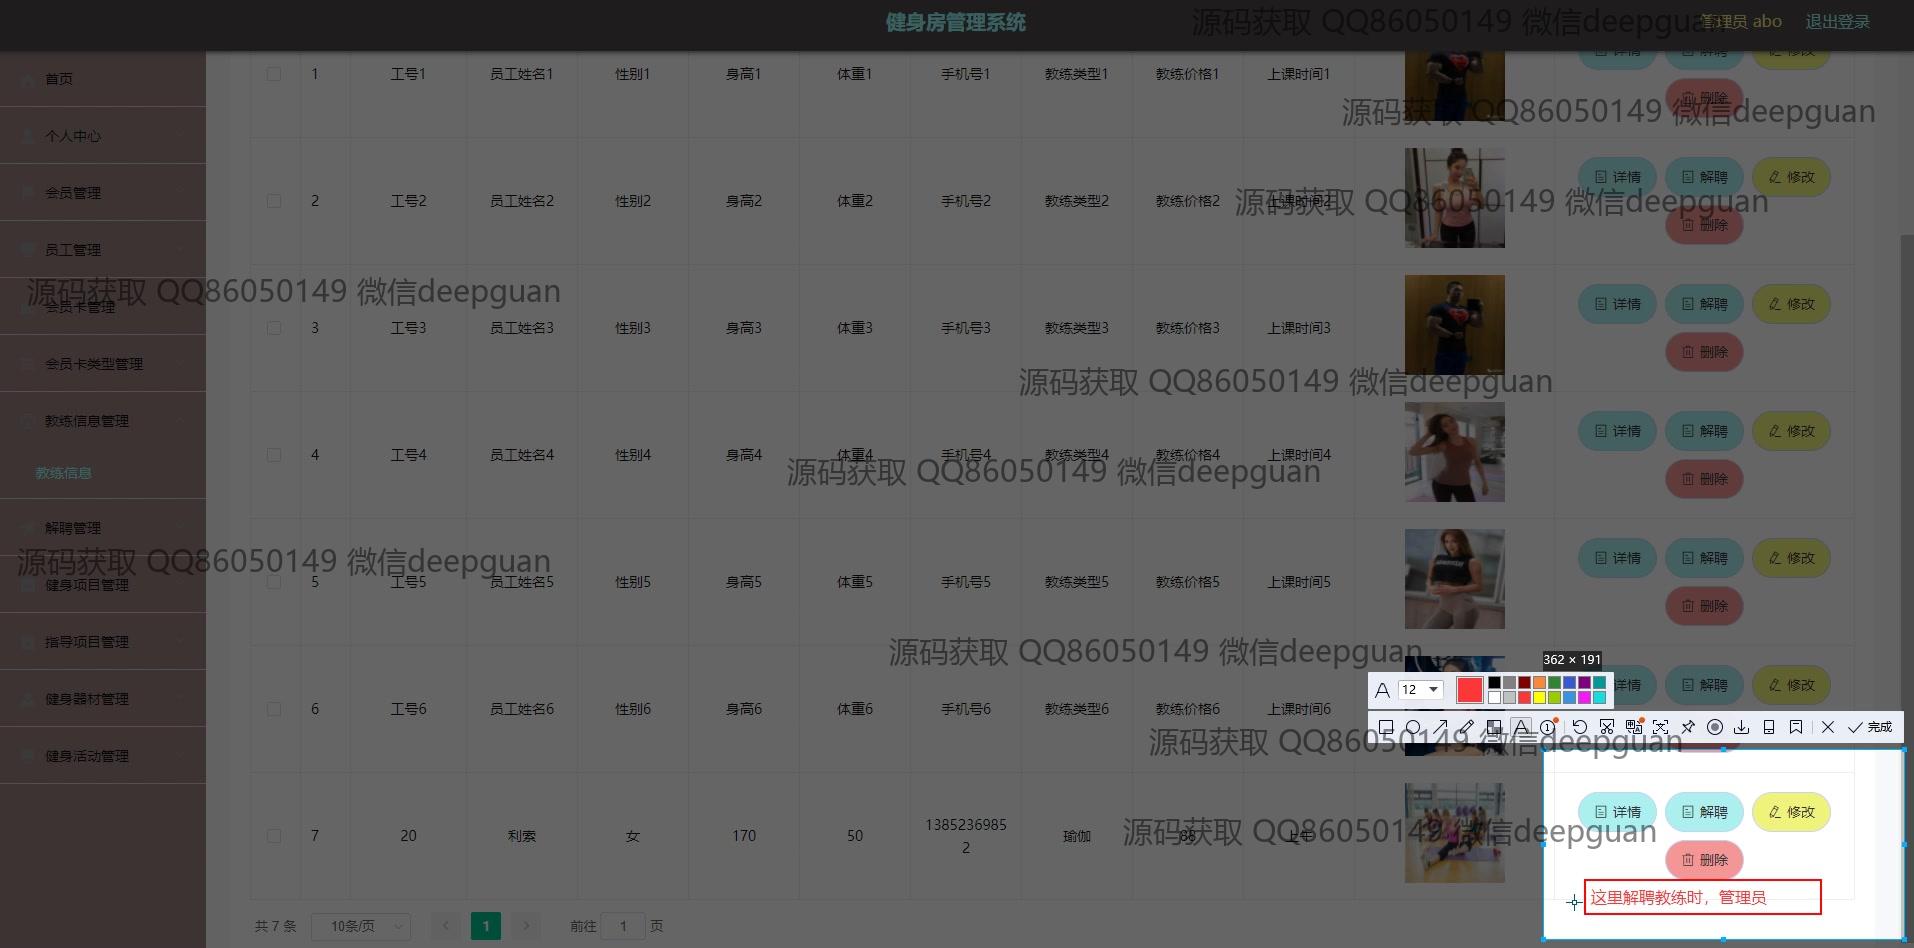1914x948 pixels.
Task: Select the checkbox in row 4
Action: [274, 455]
